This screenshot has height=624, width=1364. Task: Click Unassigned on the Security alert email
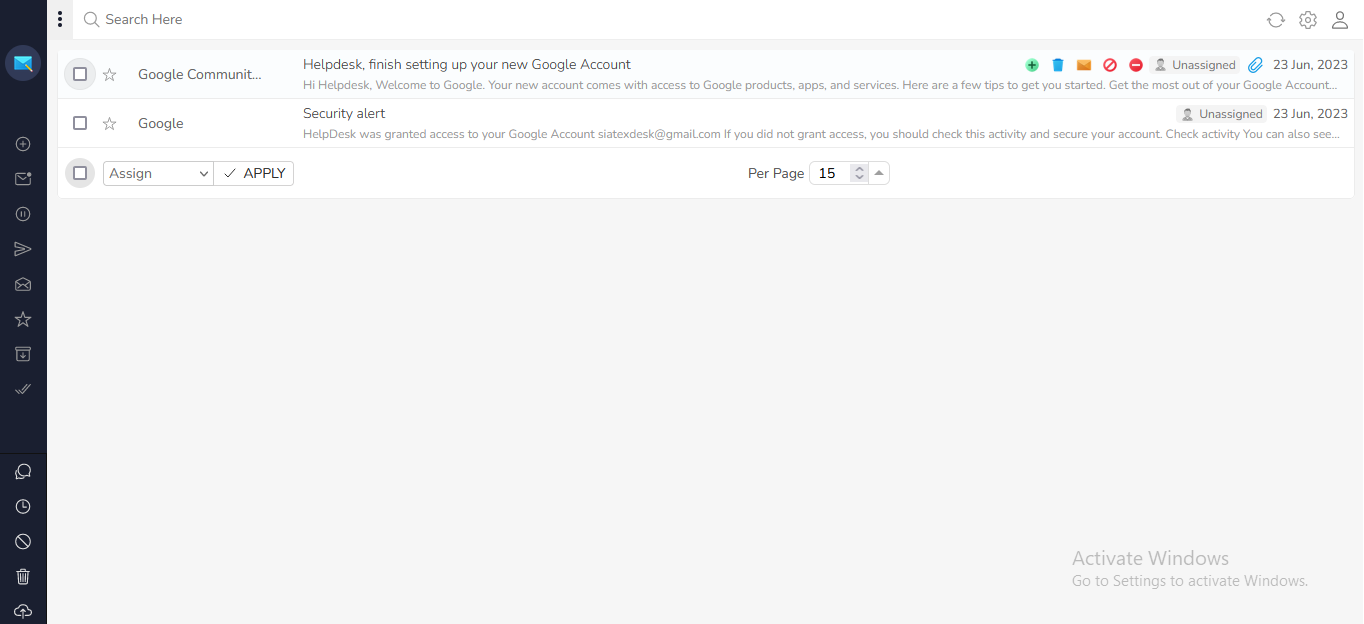tap(1221, 113)
